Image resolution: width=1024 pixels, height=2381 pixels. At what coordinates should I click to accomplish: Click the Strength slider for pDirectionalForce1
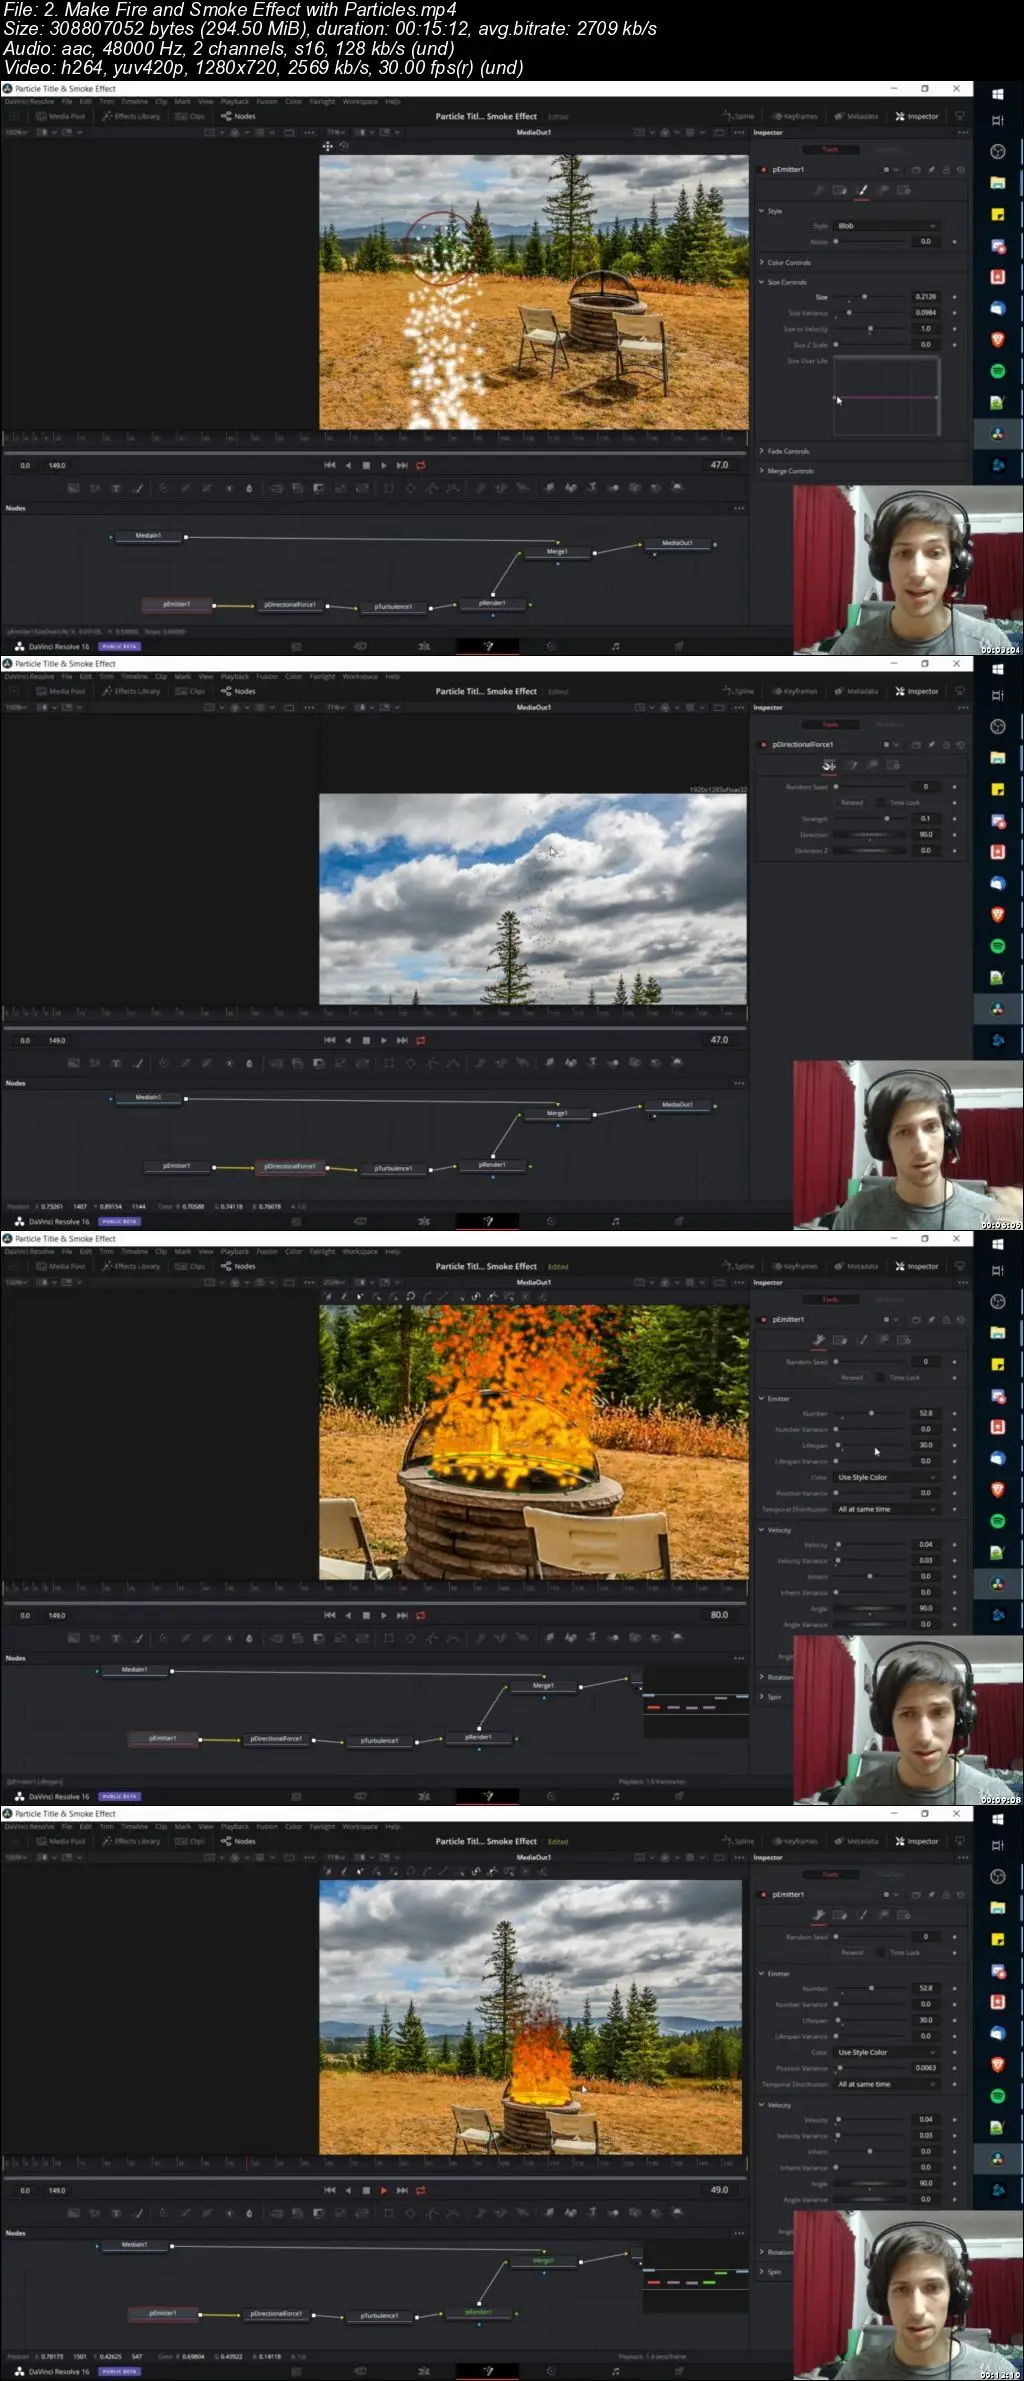tap(870, 819)
